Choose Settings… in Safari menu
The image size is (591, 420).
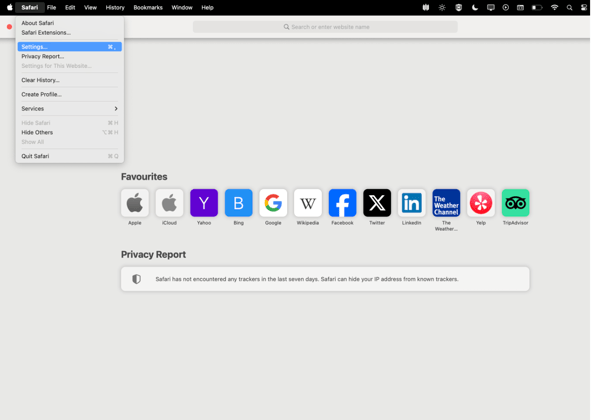pos(70,47)
